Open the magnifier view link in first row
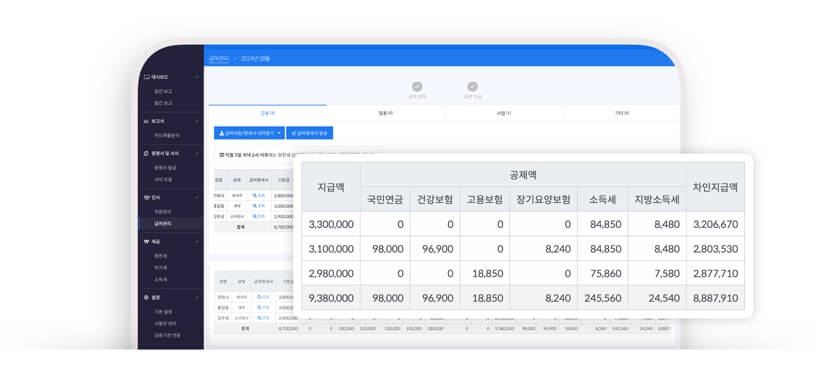The height and width of the screenshot is (390, 819). [x=259, y=195]
